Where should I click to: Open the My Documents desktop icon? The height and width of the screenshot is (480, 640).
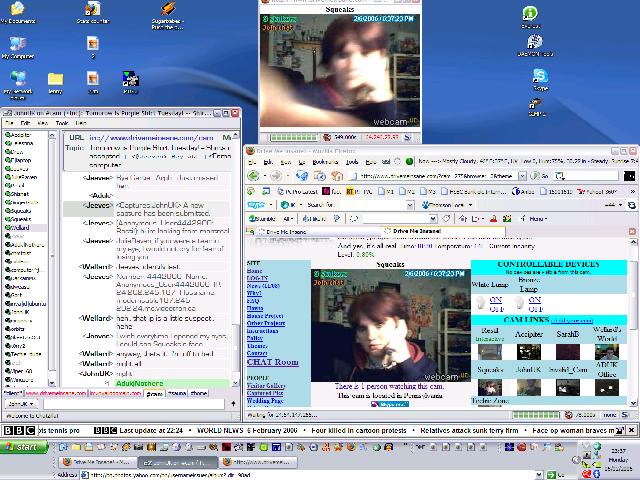pos(17,12)
